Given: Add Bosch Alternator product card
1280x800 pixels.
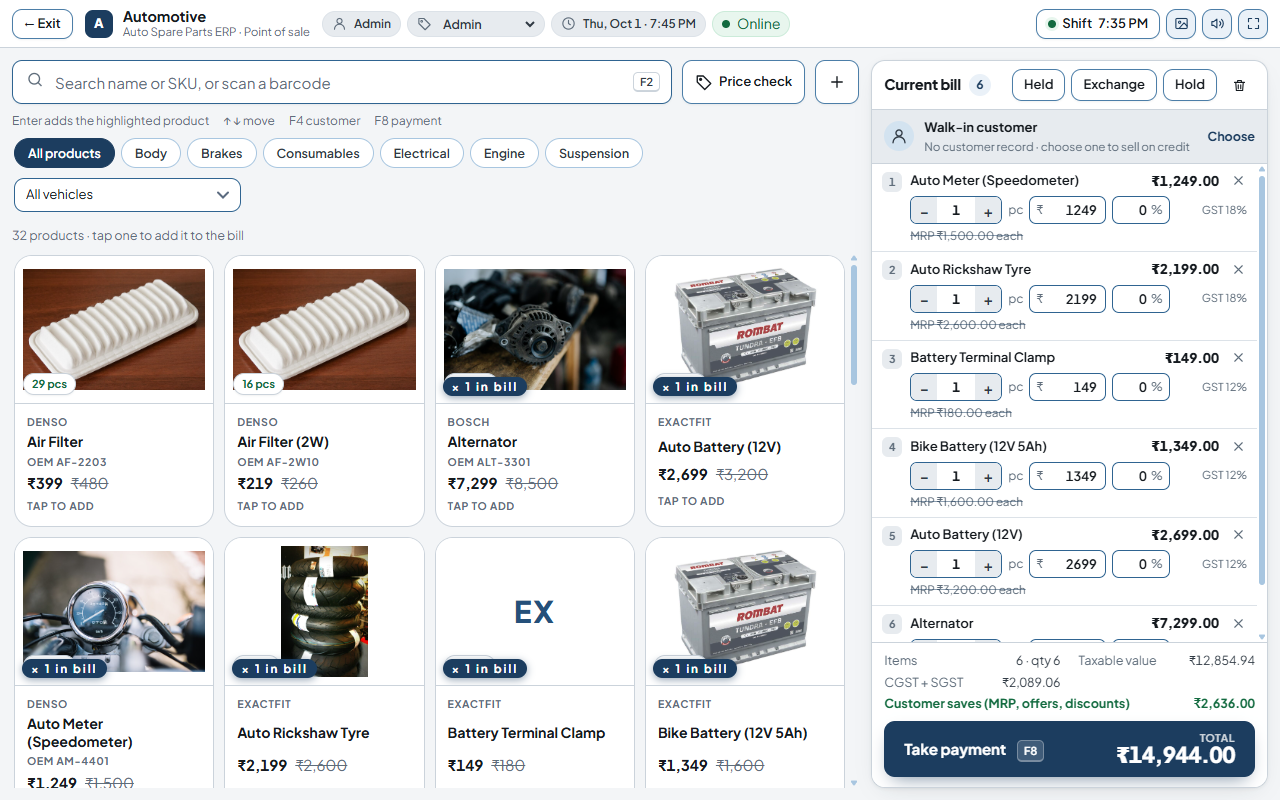Looking at the screenshot, I should pyautogui.click(x=535, y=391).
